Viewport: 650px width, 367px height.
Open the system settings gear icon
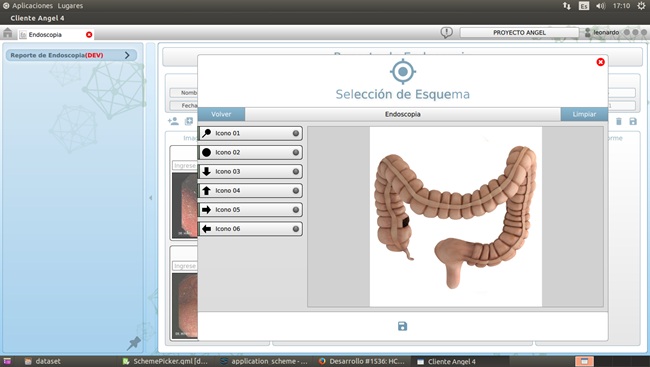click(x=641, y=6)
